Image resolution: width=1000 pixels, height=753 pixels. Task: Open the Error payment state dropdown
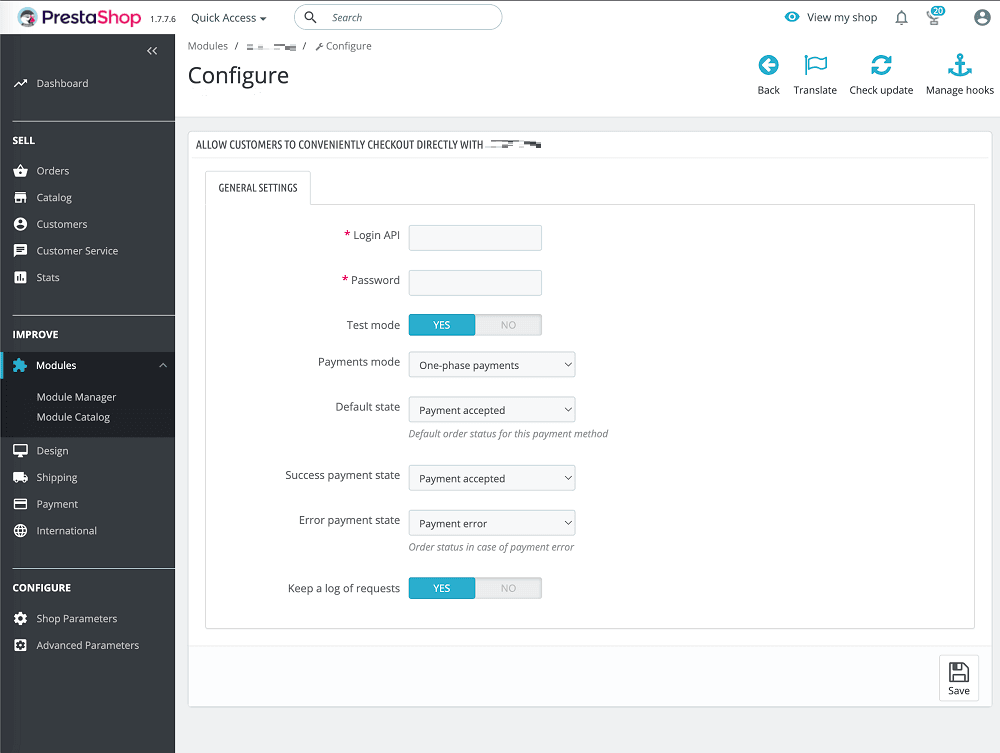point(491,522)
